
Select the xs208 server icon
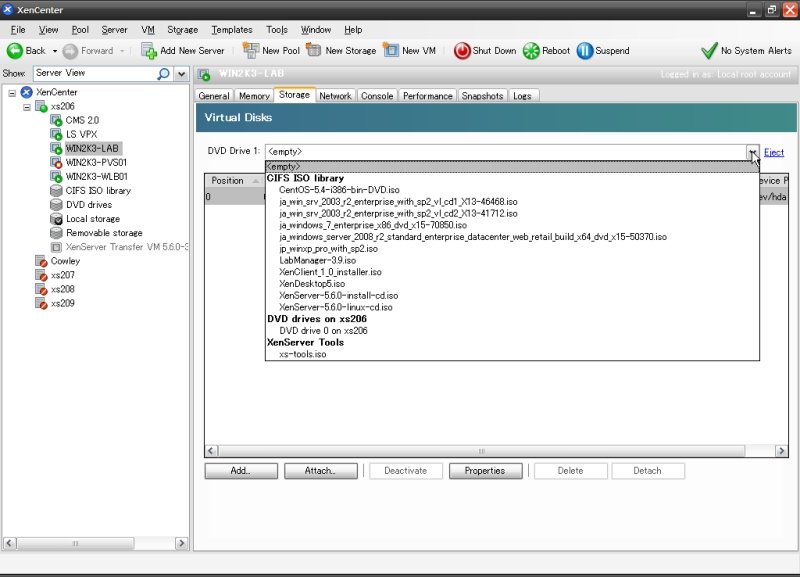pos(41,289)
